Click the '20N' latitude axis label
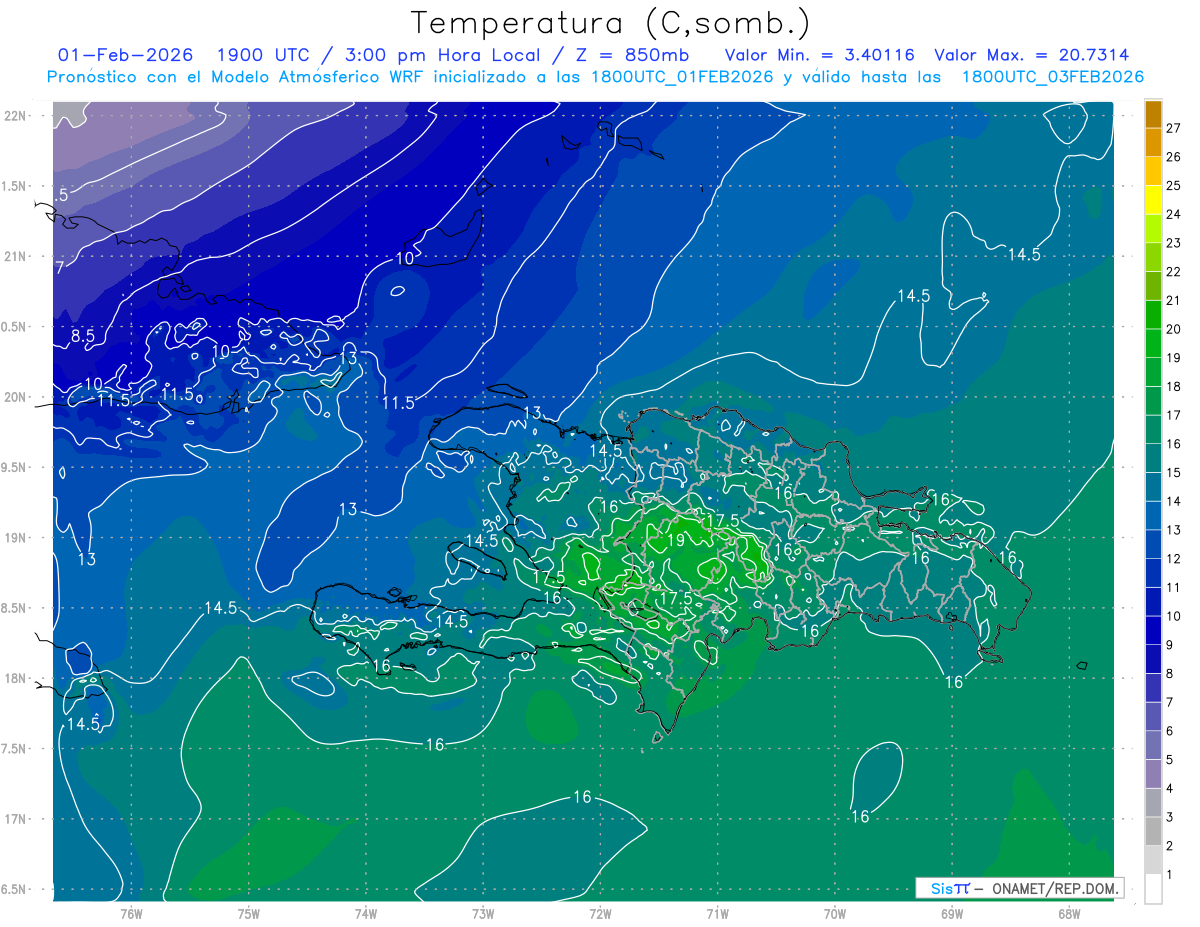Image resolution: width=1200 pixels, height=927 pixels. pyautogui.click(x=15, y=397)
